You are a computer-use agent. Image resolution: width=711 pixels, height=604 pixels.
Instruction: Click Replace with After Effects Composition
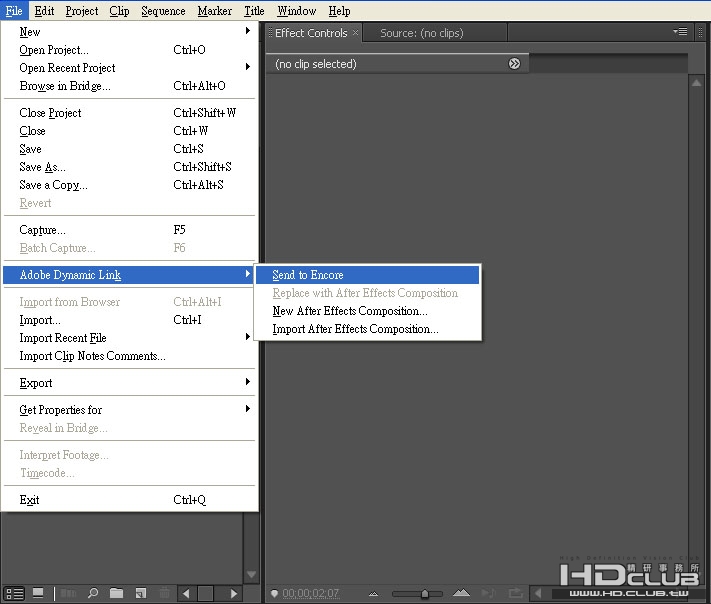click(x=367, y=293)
